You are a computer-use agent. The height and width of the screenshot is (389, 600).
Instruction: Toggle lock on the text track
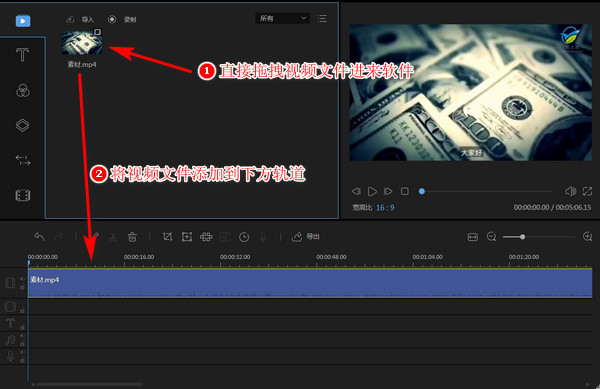22,328
